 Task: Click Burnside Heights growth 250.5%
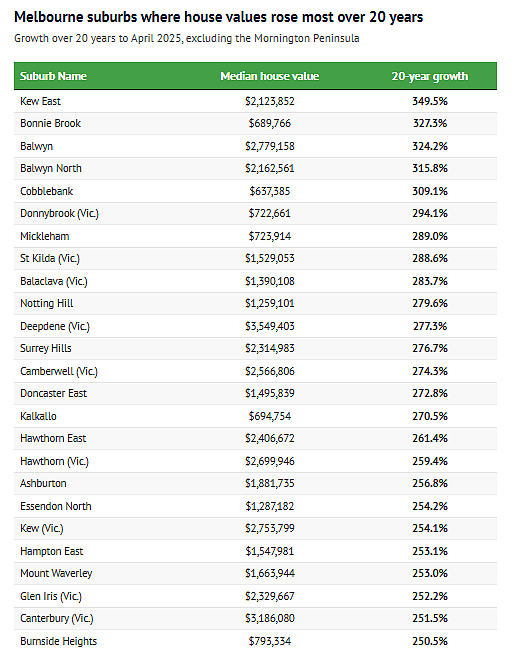[430, 641]
